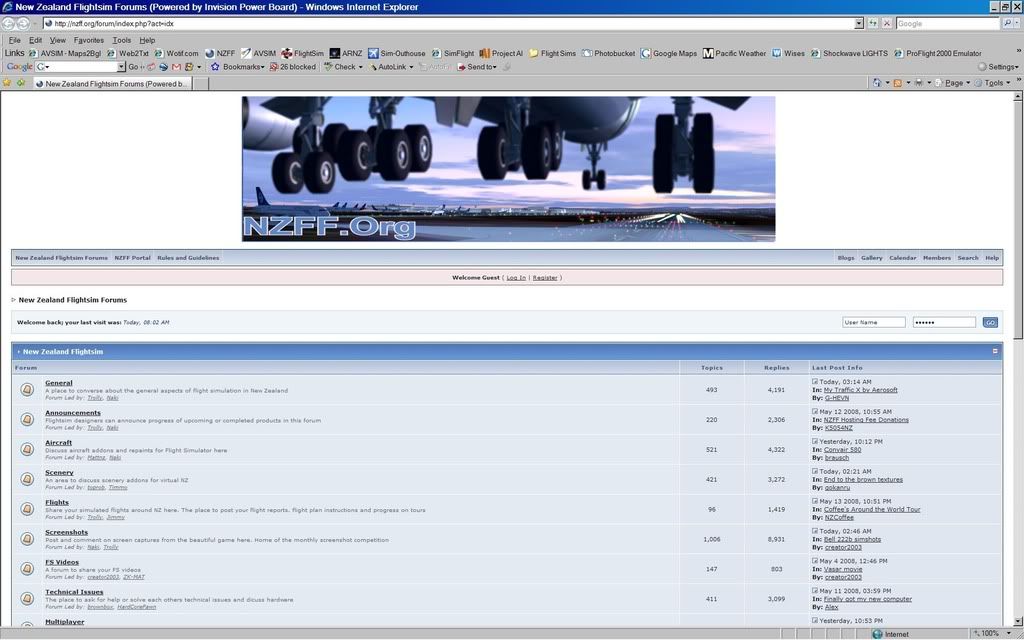Viewport: 1024px width, 640px height.
Task: Open the Tools menu in menu bar
Action: point(122,40)
